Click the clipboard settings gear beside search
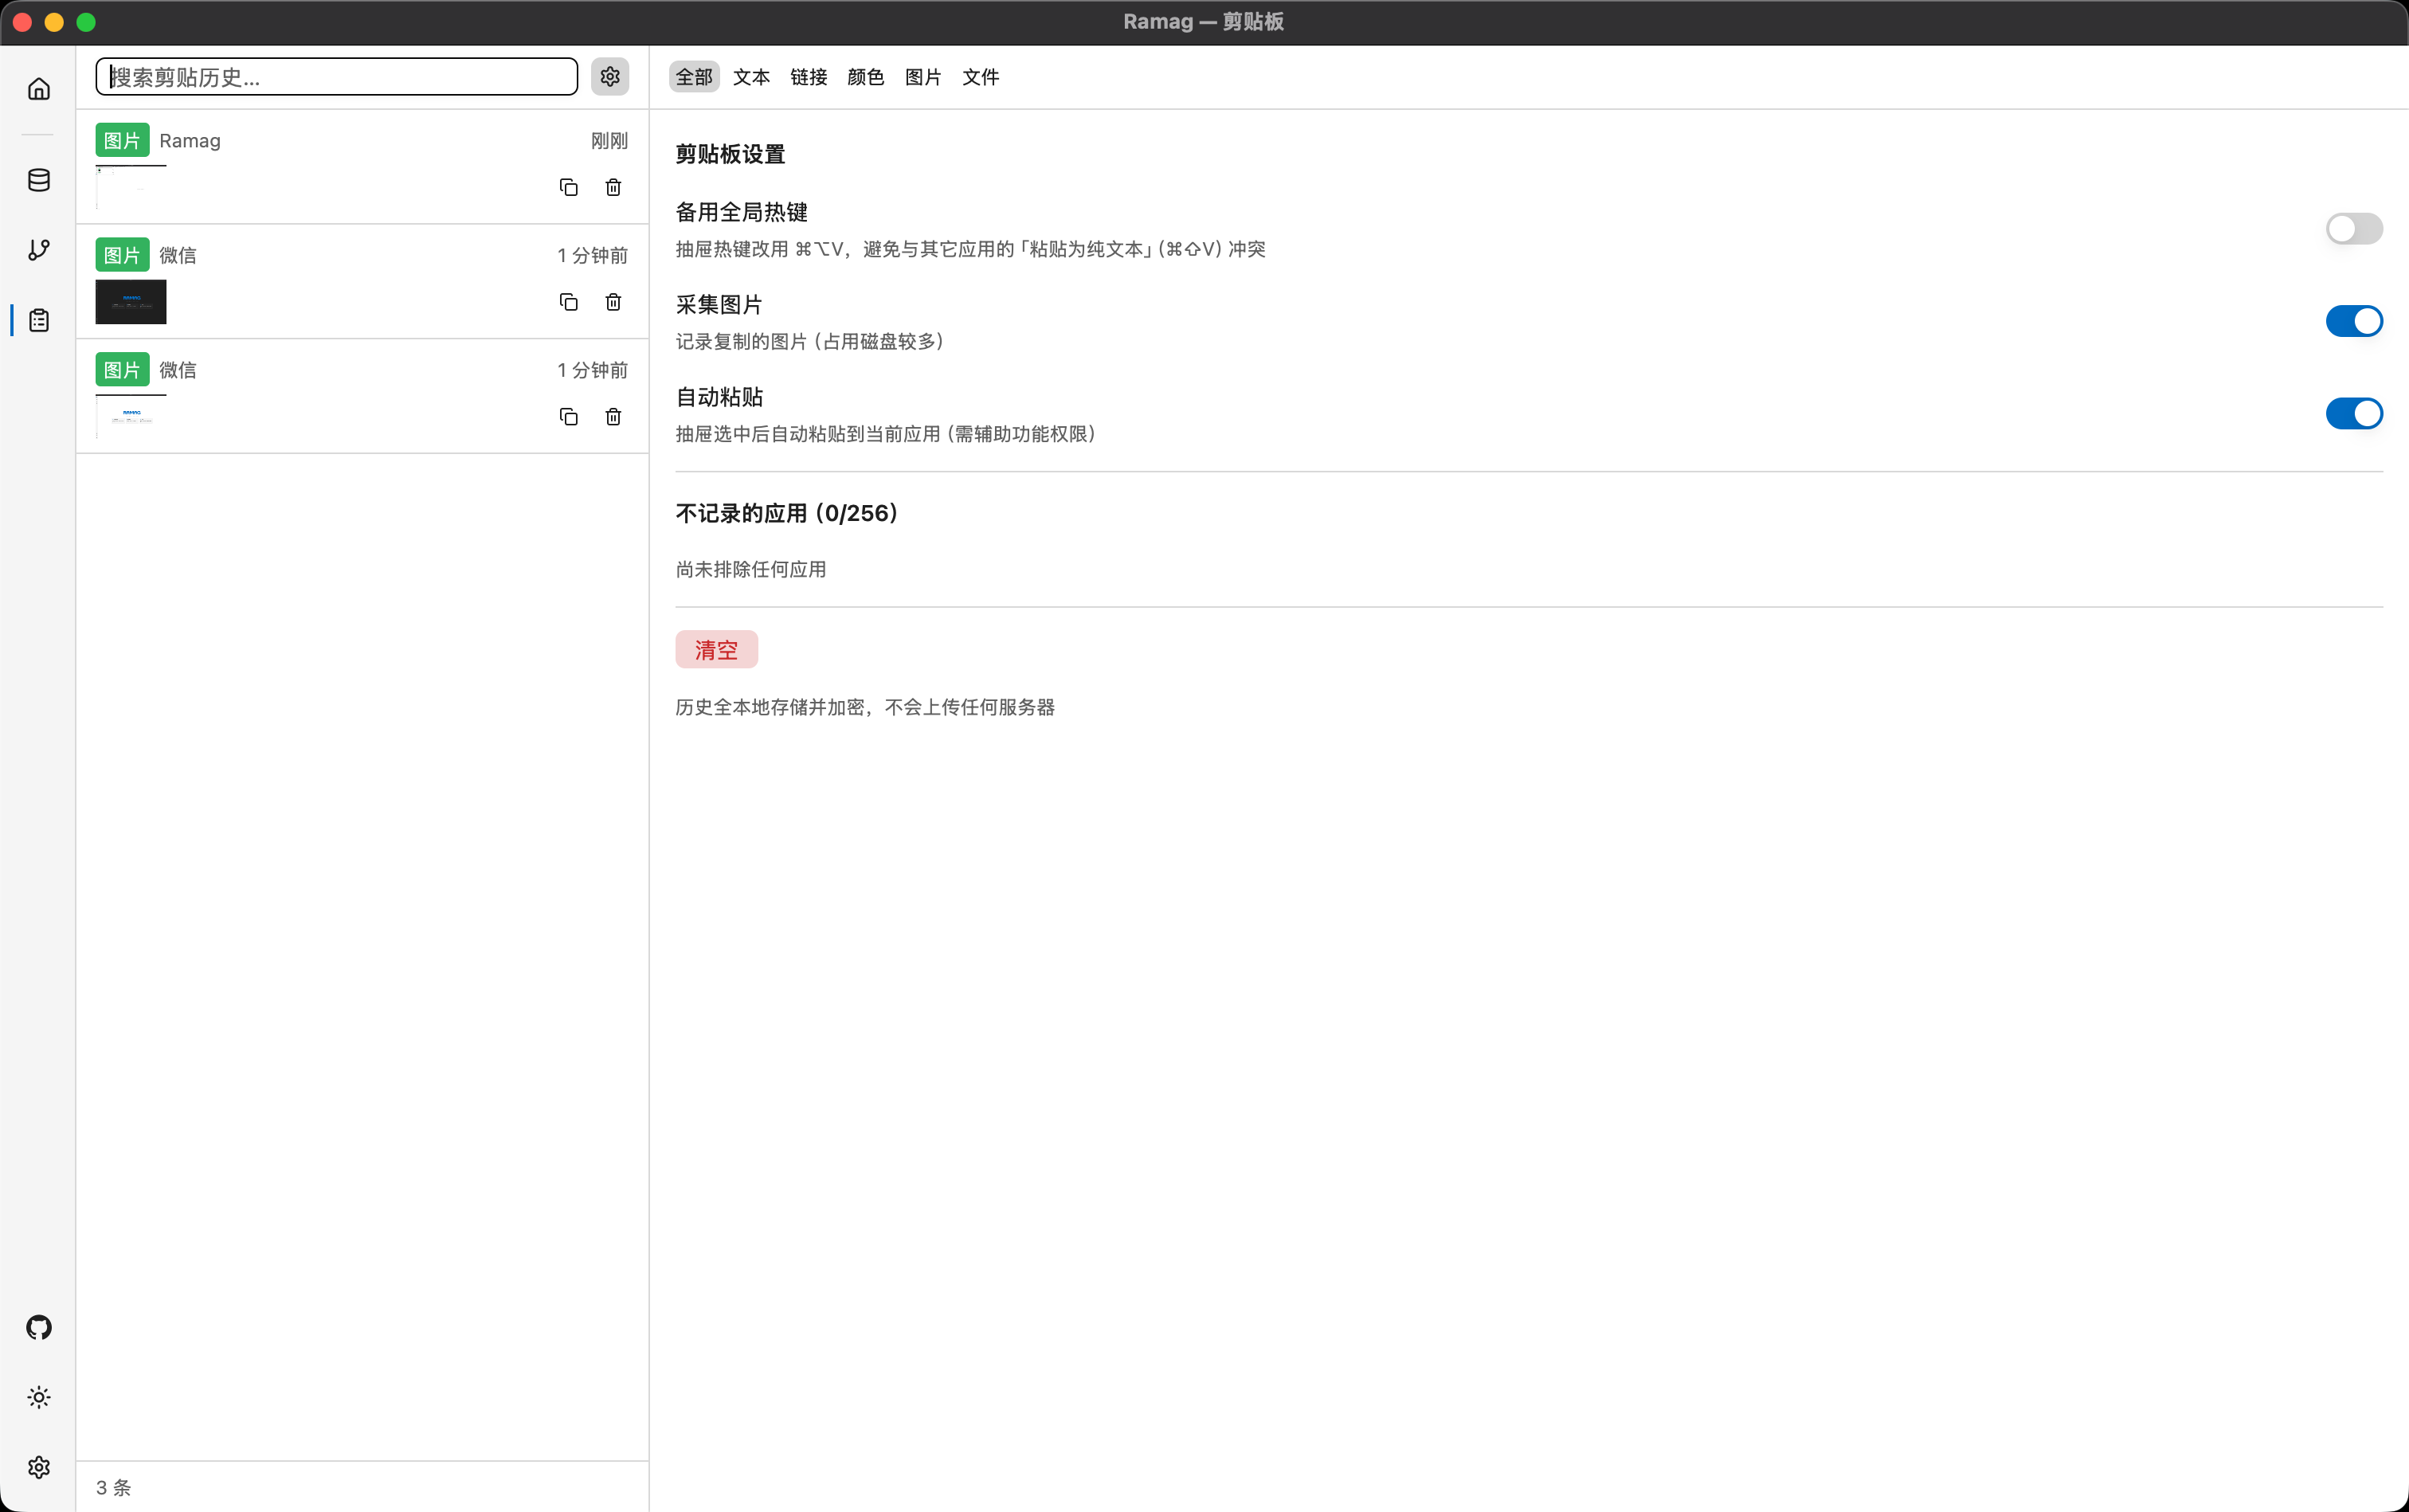The width and height of the screenshot is (2409, 1512). coord(610,77)
